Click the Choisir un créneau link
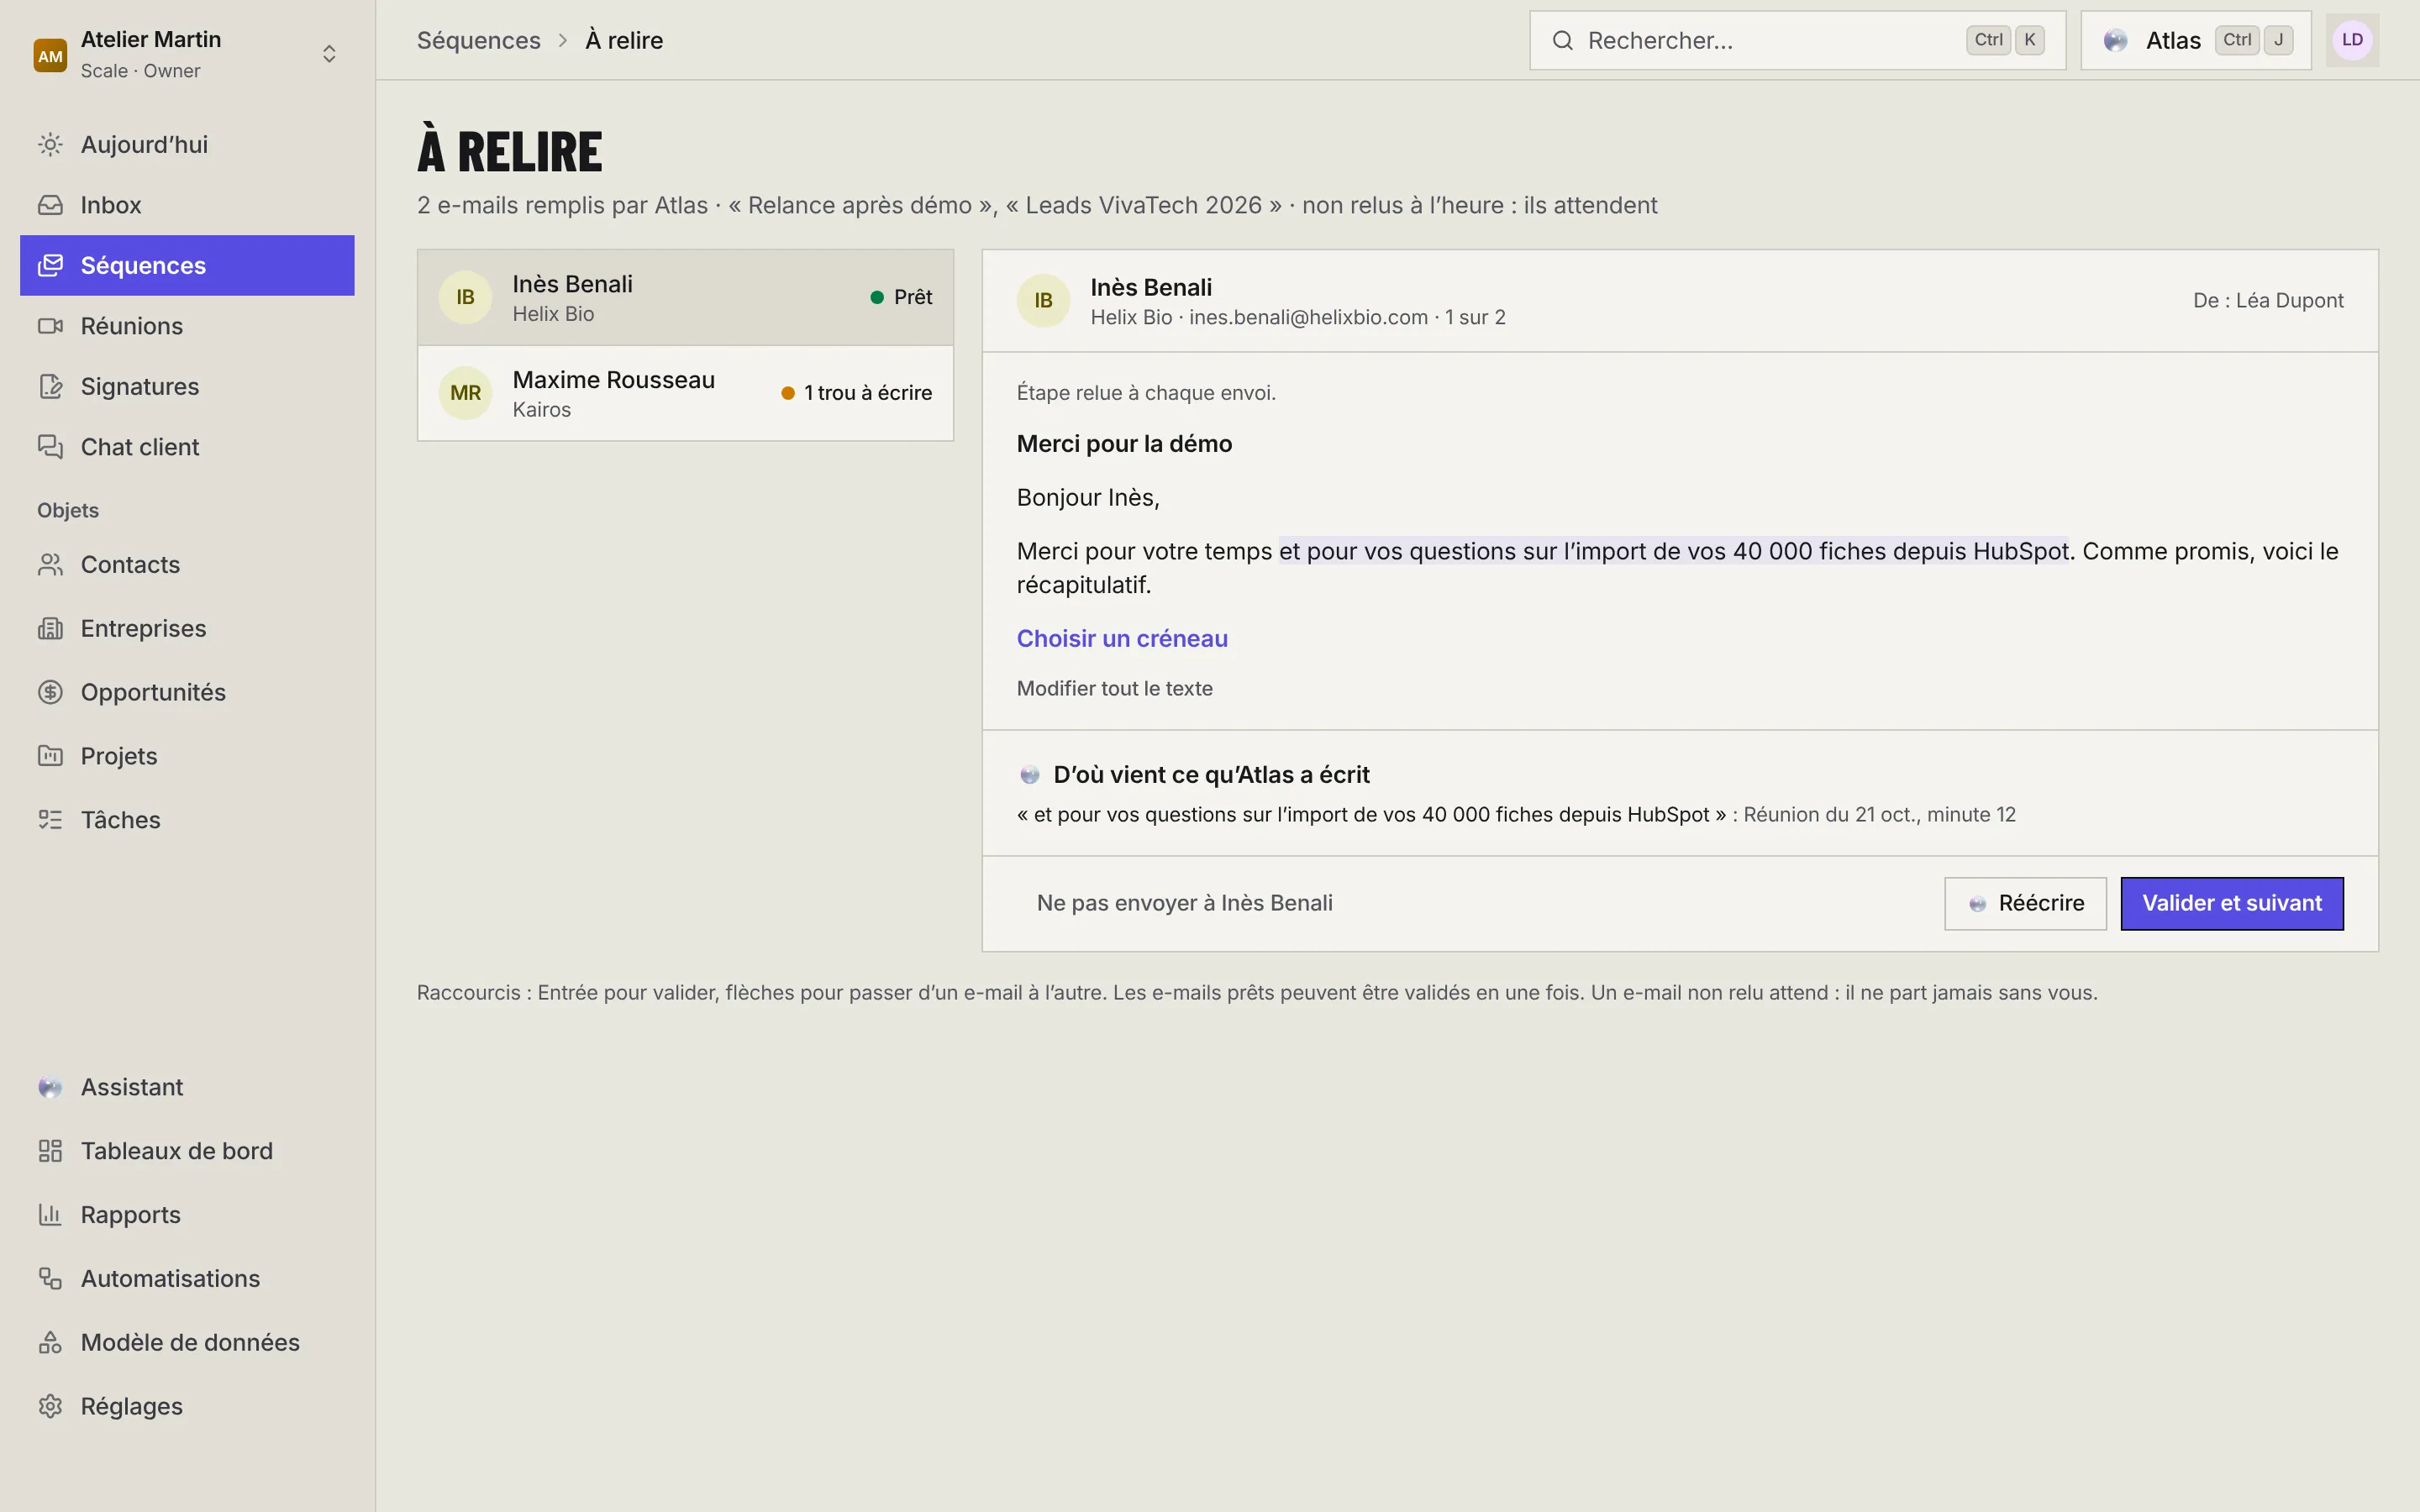2420x1512 pixels. [x=1122, y=639]
